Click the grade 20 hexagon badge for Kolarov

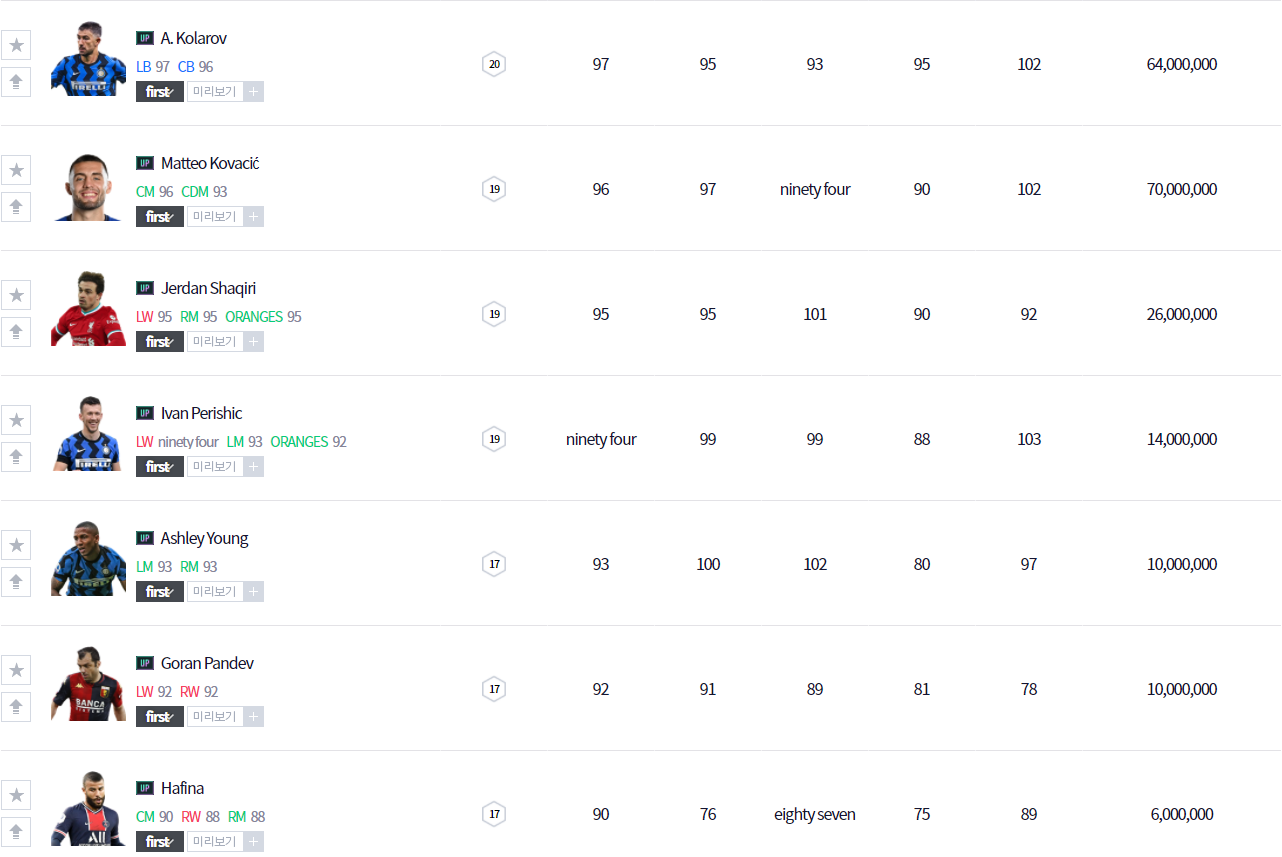coord(493,64)
